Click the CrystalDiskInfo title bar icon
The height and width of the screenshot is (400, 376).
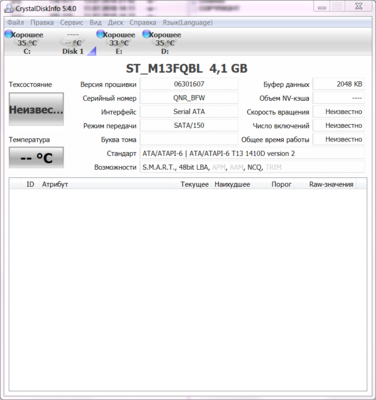[9, 8]
